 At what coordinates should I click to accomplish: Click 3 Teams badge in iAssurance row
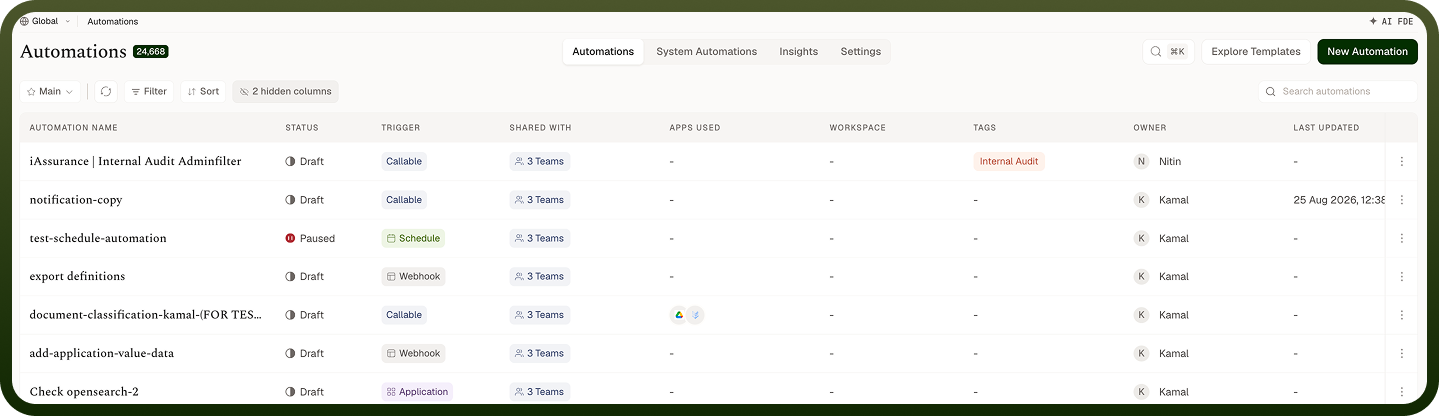coord(539,161)
